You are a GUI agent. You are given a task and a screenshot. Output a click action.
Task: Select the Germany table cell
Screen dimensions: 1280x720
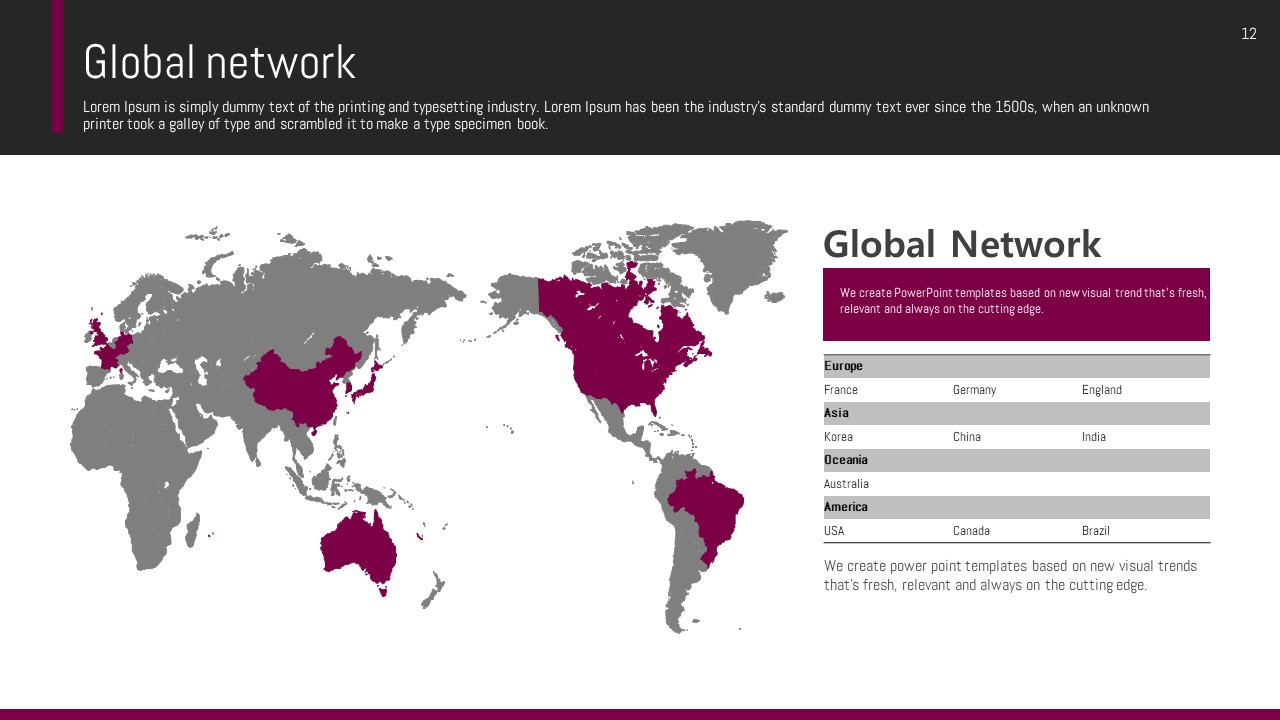click(974, 390)
